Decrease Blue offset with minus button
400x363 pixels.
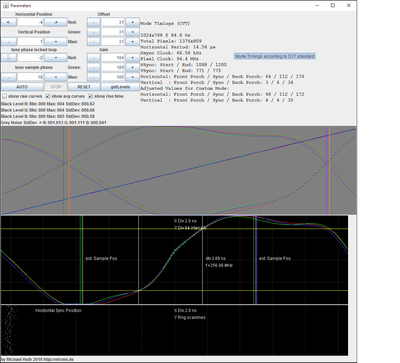93,42
